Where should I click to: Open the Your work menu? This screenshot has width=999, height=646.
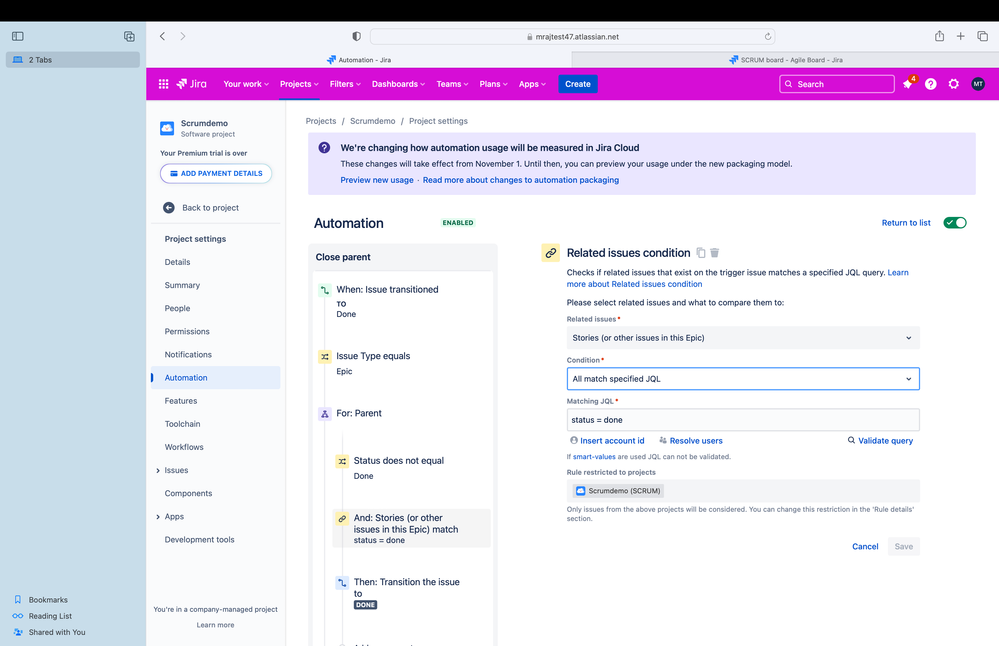(x=246, y=84)
